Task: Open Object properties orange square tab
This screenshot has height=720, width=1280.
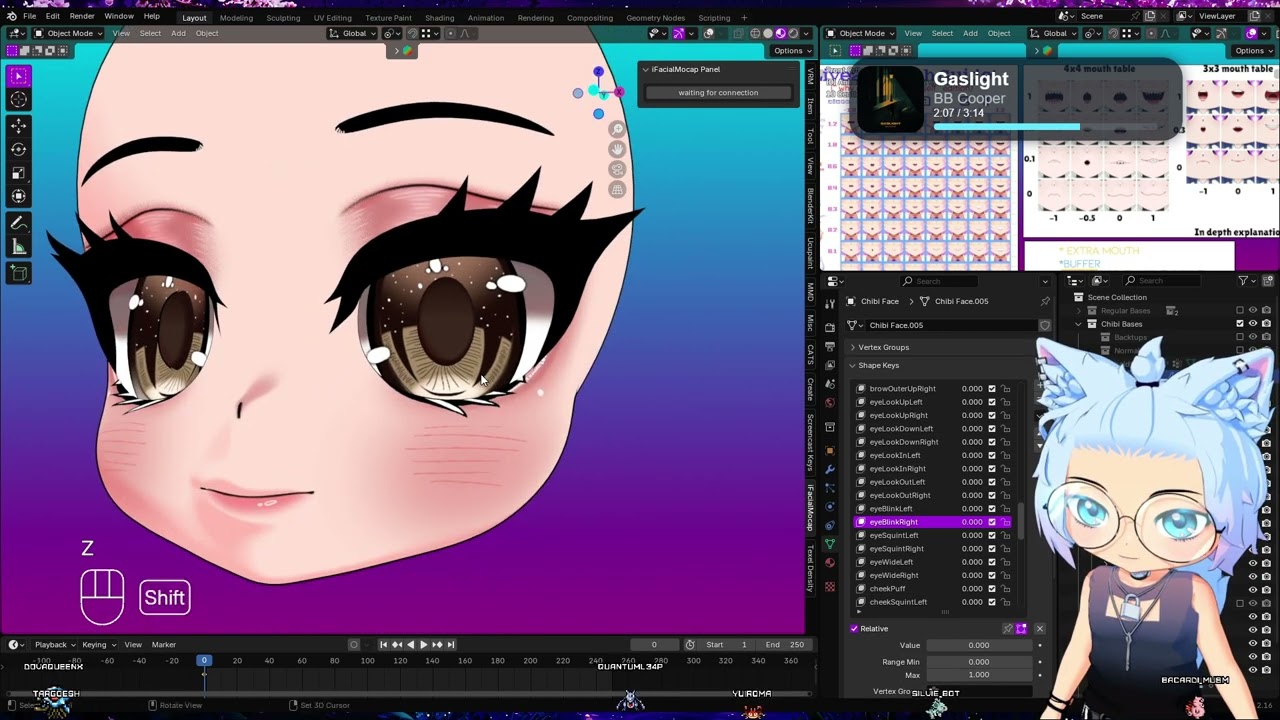Action: [x=829, y=450]
